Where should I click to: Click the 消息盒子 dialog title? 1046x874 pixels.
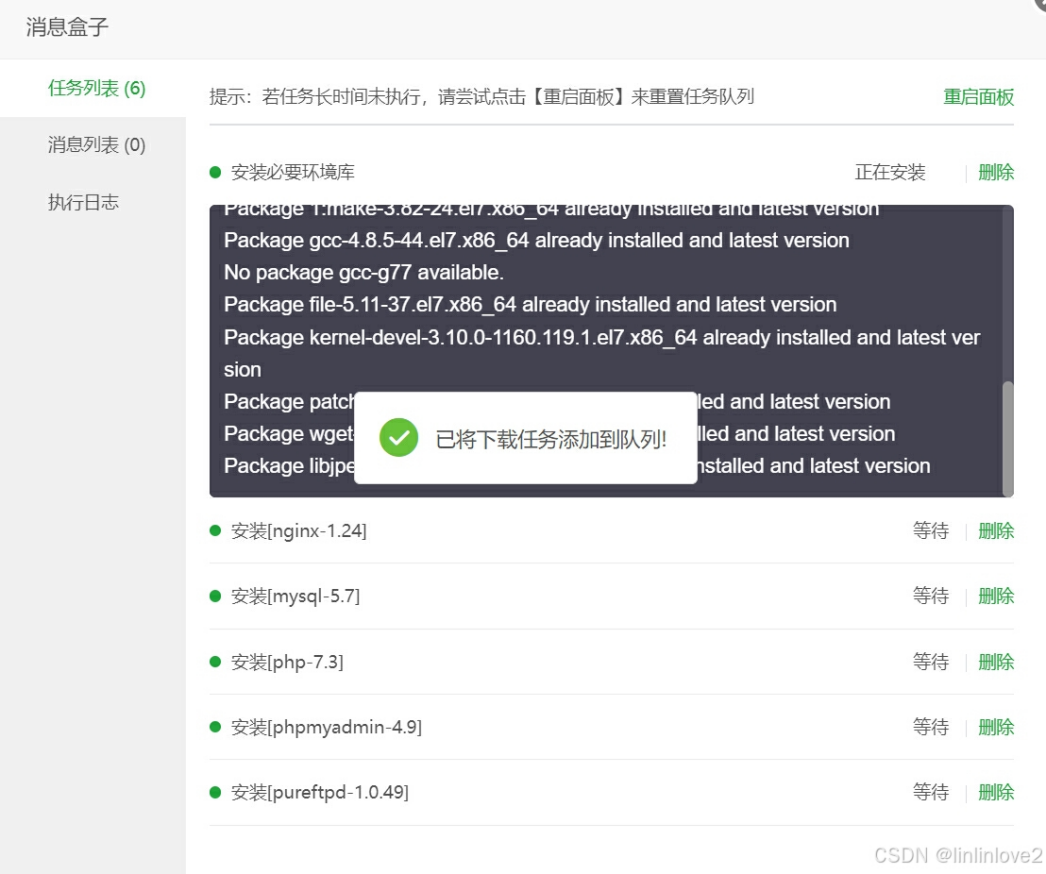tap(67, 27)
